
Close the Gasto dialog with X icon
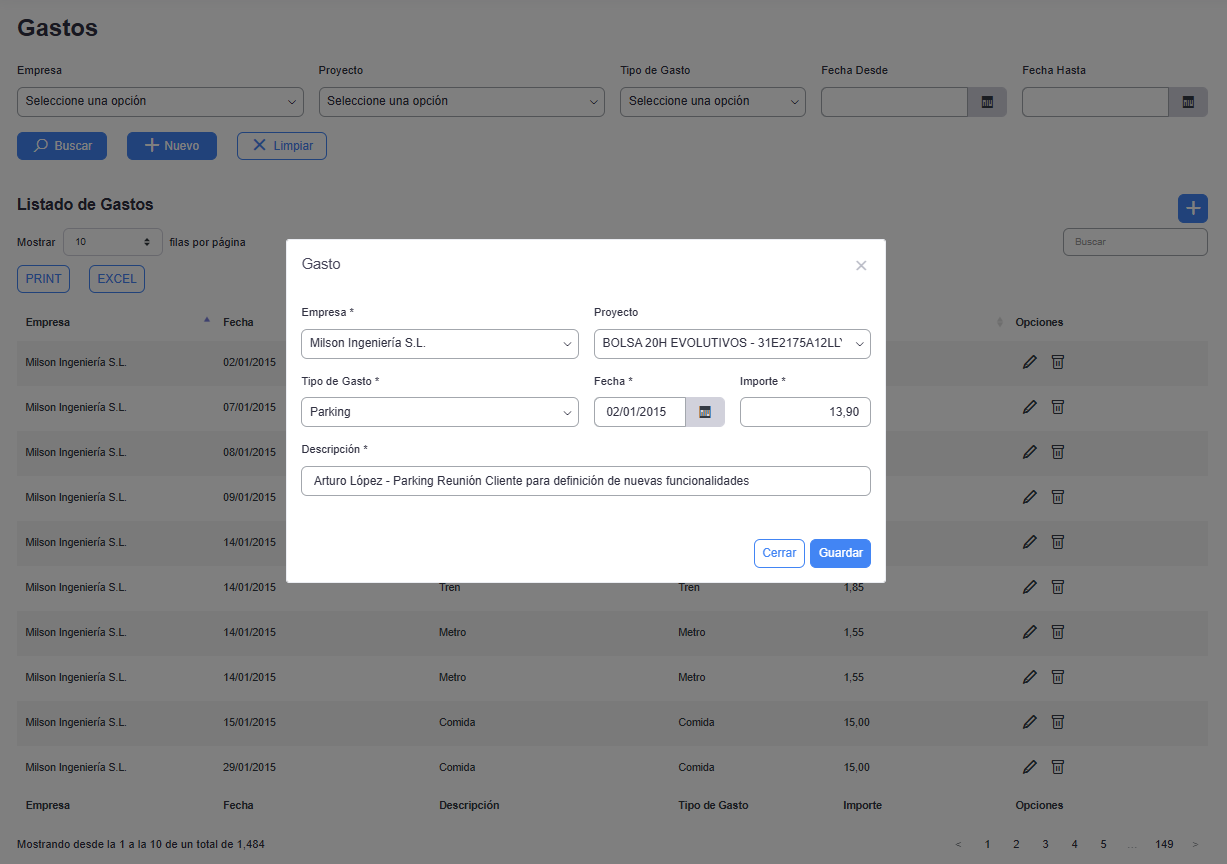click(x=861, y=266)
